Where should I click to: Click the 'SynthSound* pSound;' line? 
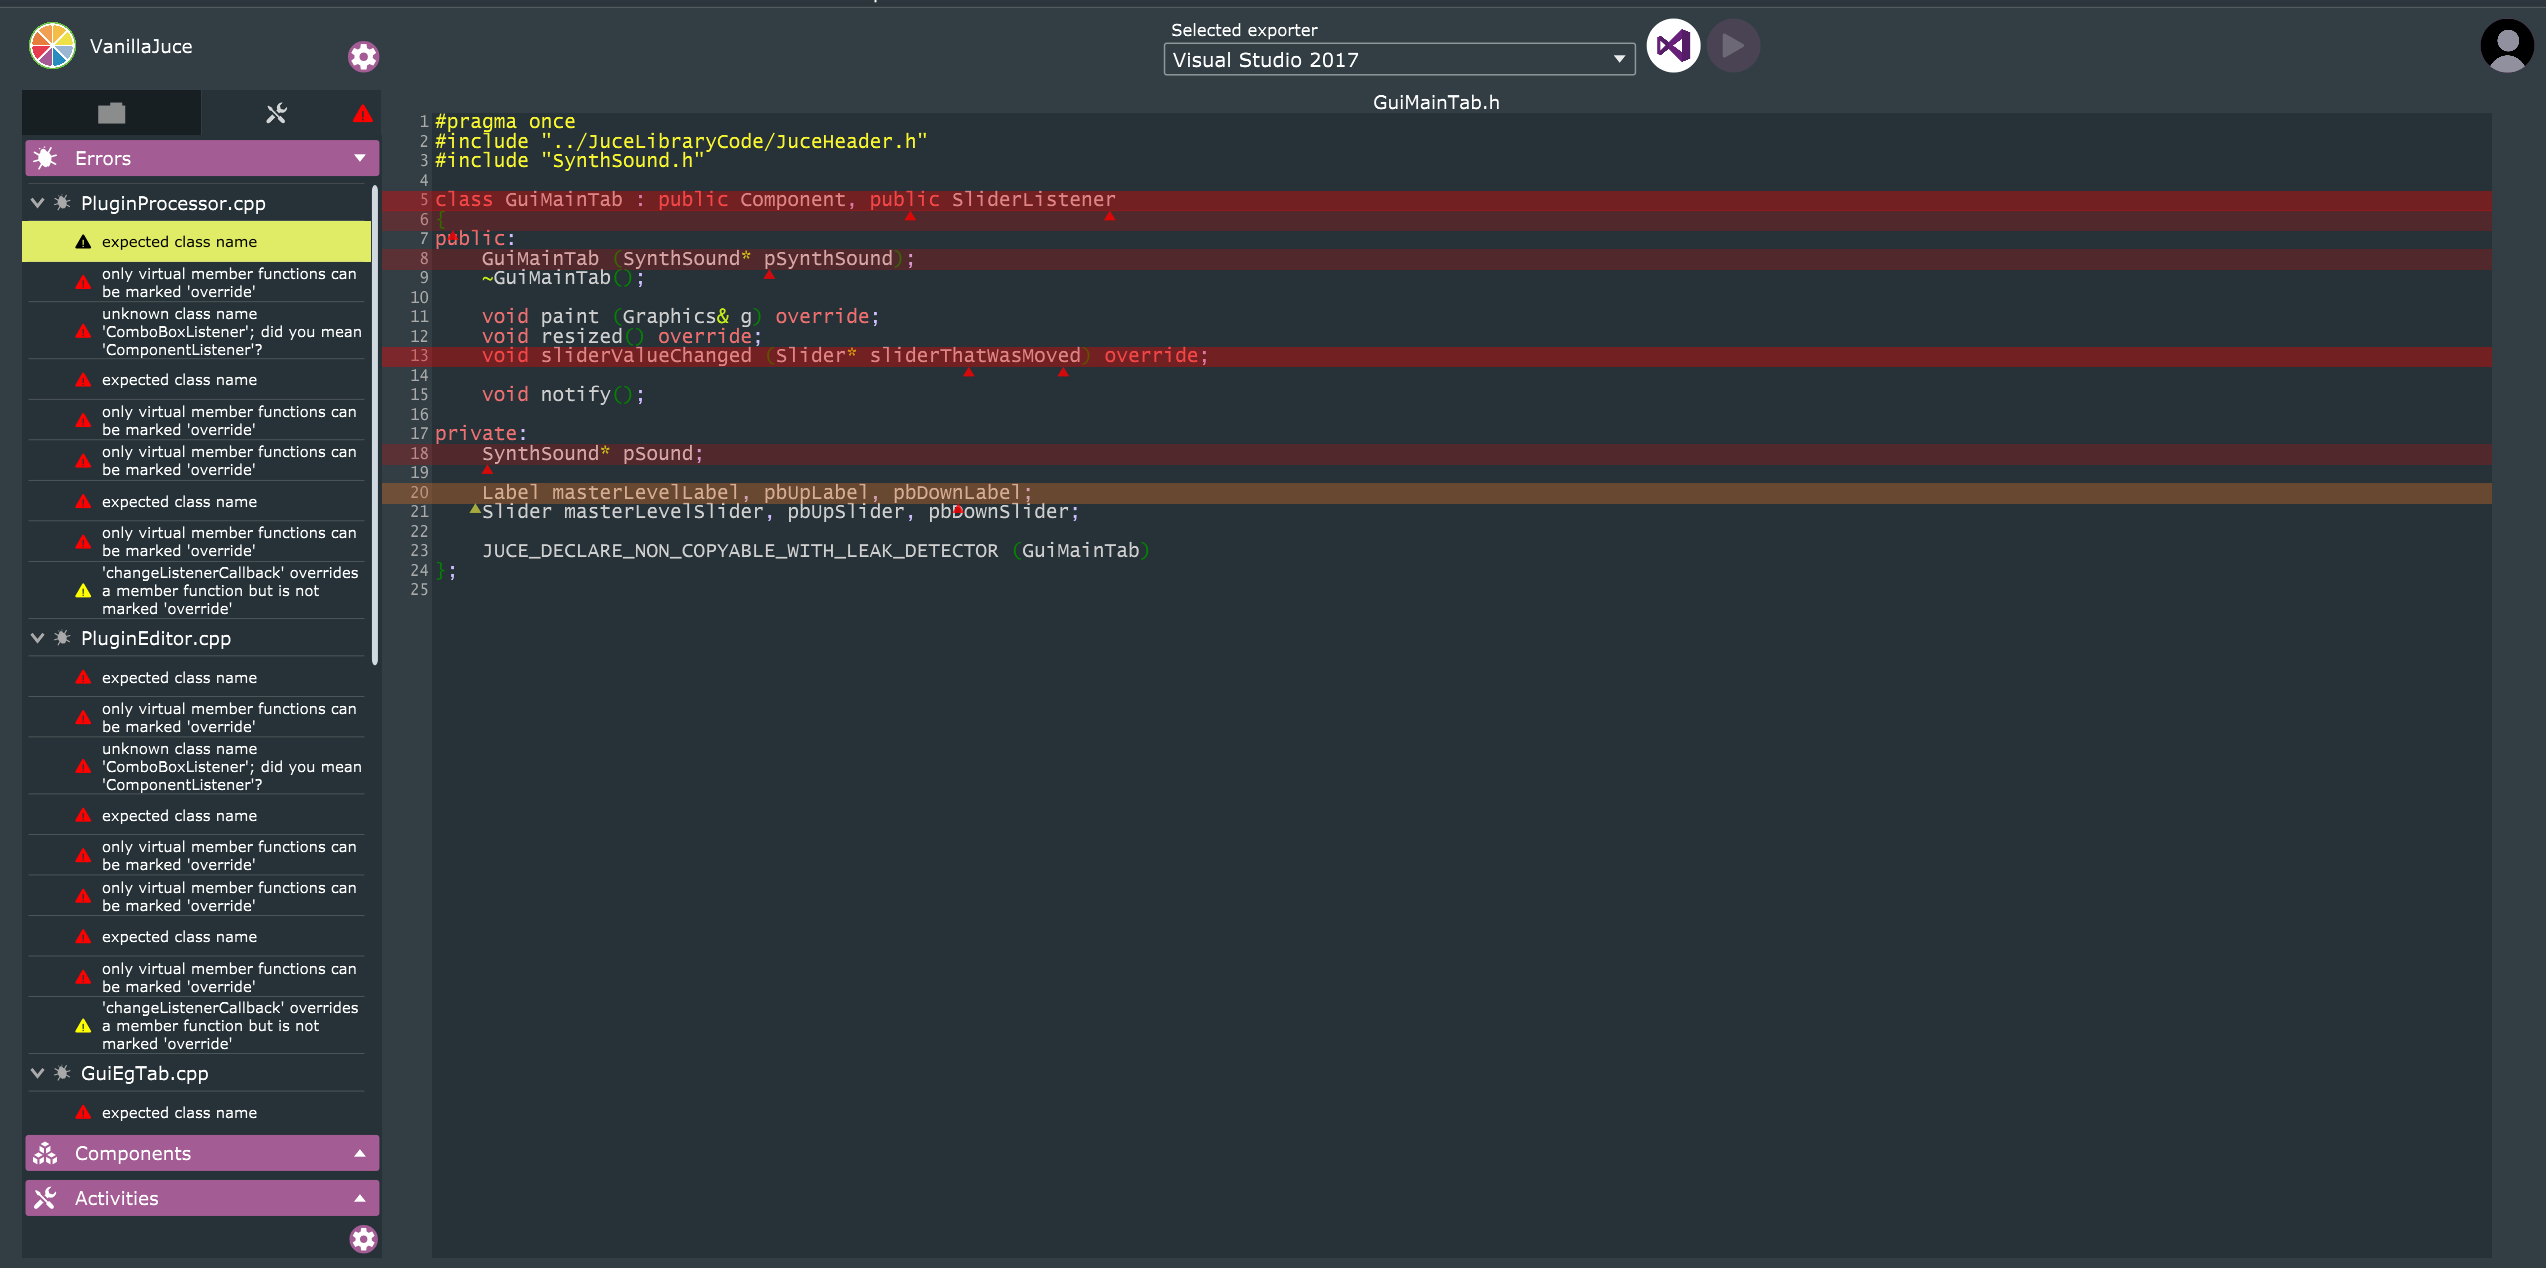(x=592, y=454)
